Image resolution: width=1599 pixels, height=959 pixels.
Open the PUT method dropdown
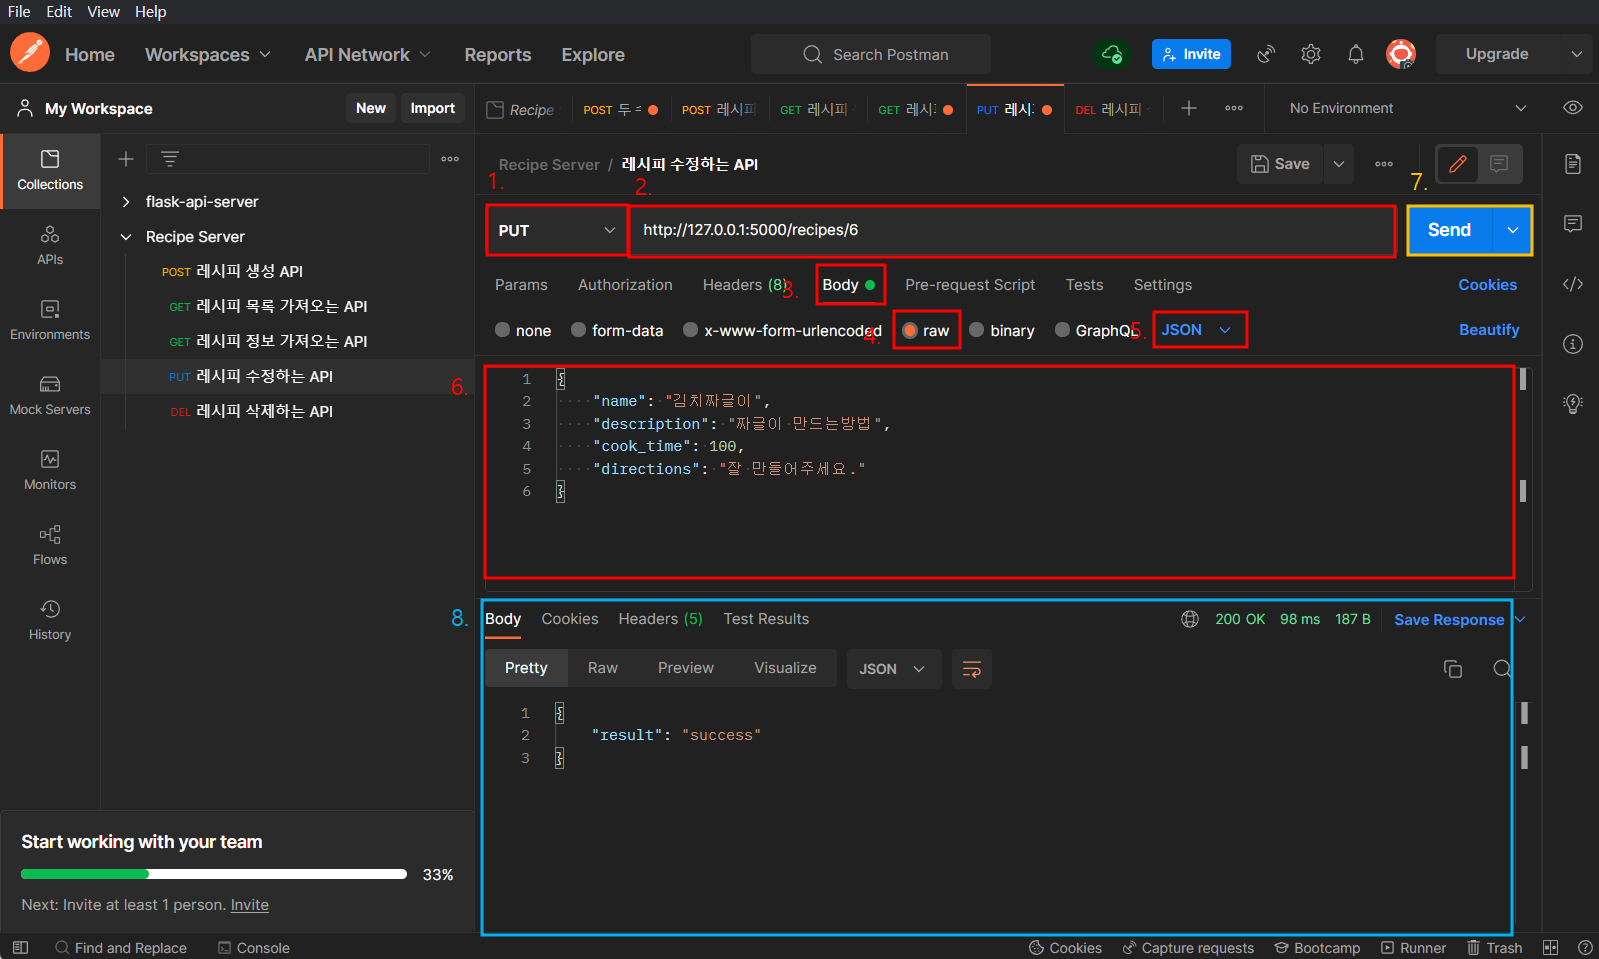[x=557, y=230]
